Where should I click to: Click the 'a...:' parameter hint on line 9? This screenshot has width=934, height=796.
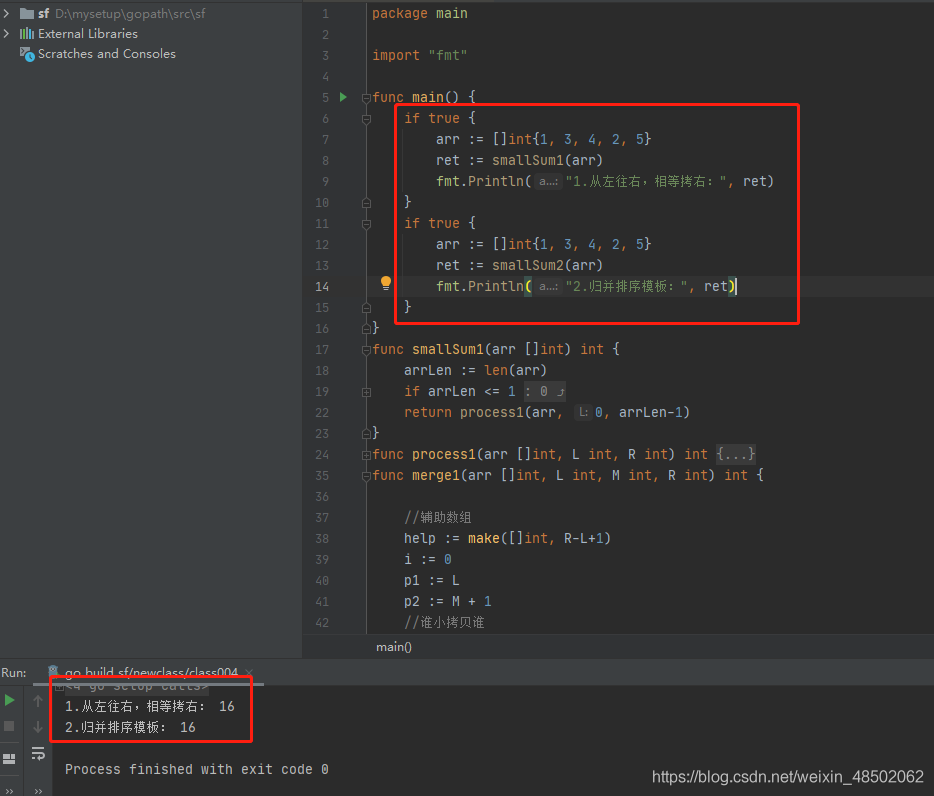(x=548, y=182)
